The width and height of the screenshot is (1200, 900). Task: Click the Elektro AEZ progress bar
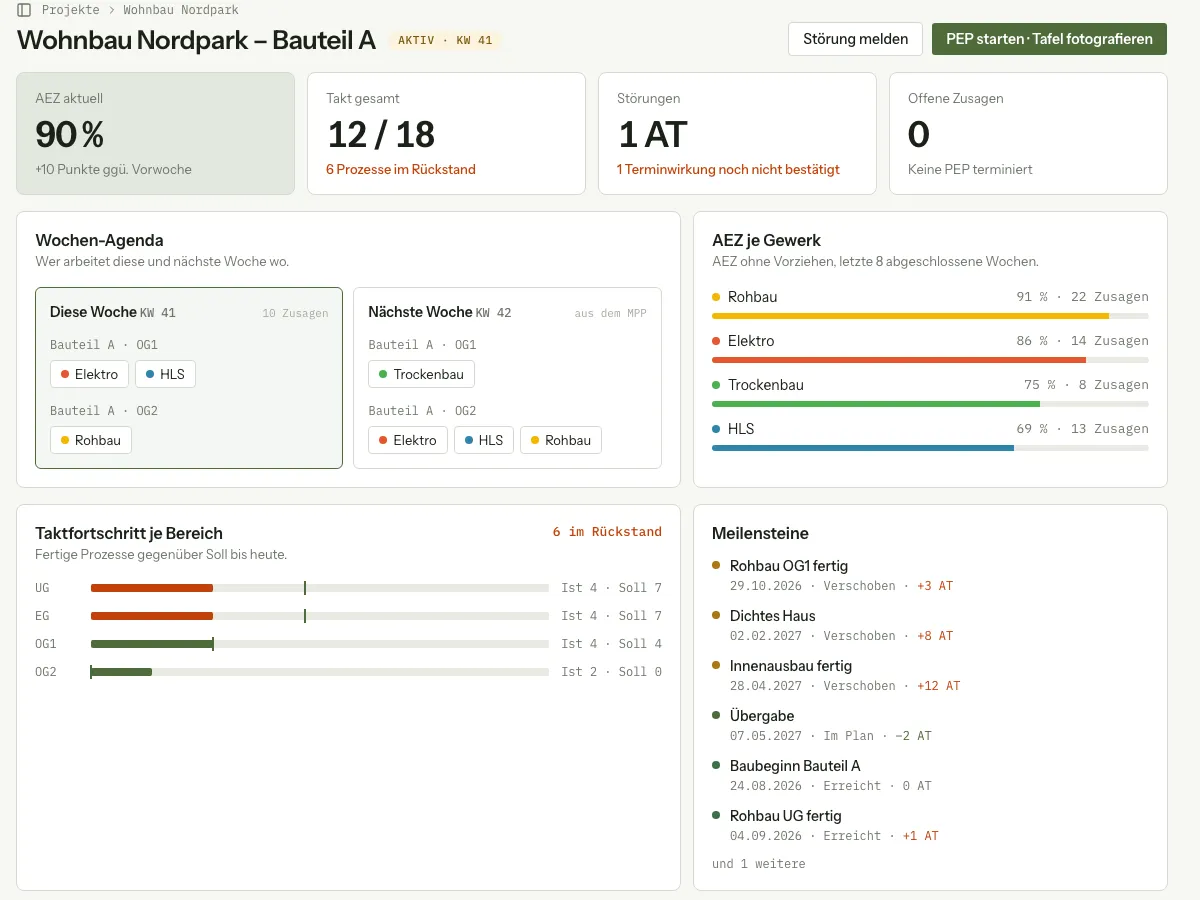click(930, 360)
